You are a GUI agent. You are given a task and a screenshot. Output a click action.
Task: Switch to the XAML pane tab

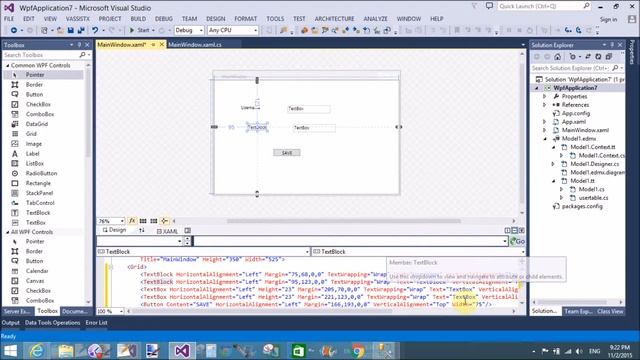[167, 231]
